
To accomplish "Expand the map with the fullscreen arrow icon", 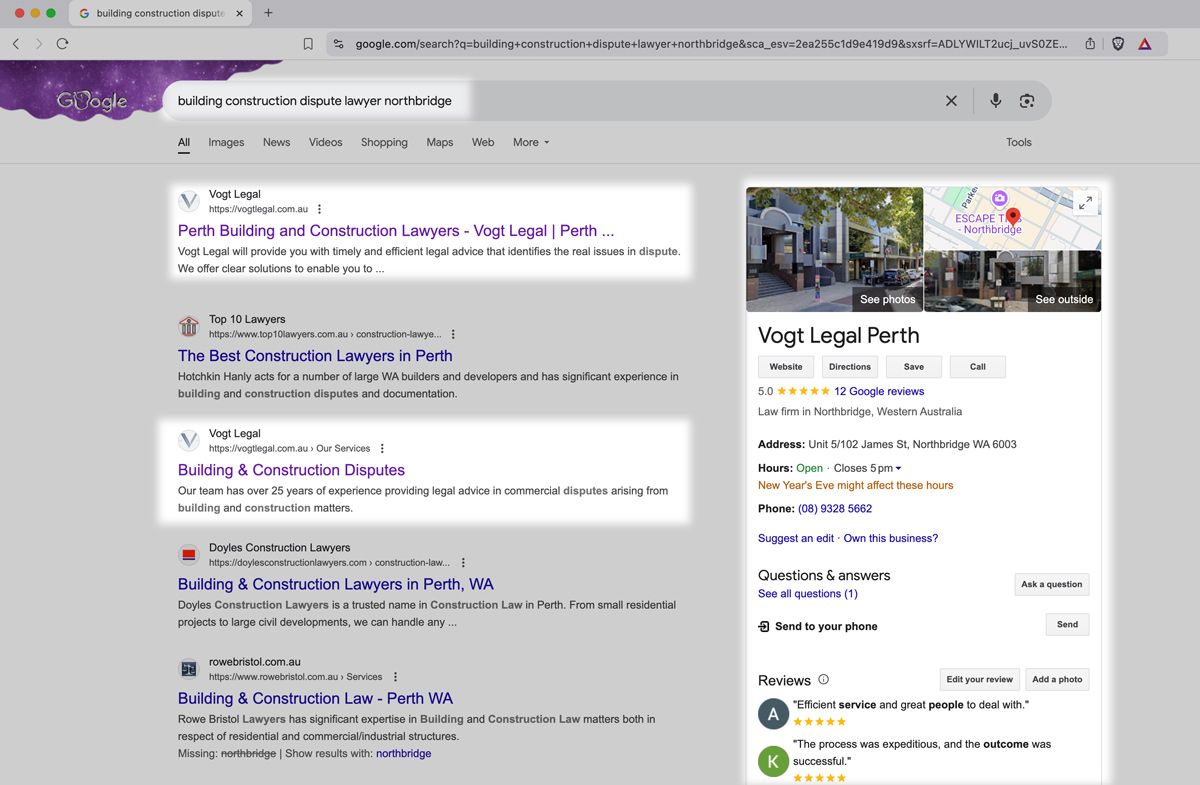I will pos(1086,201).
